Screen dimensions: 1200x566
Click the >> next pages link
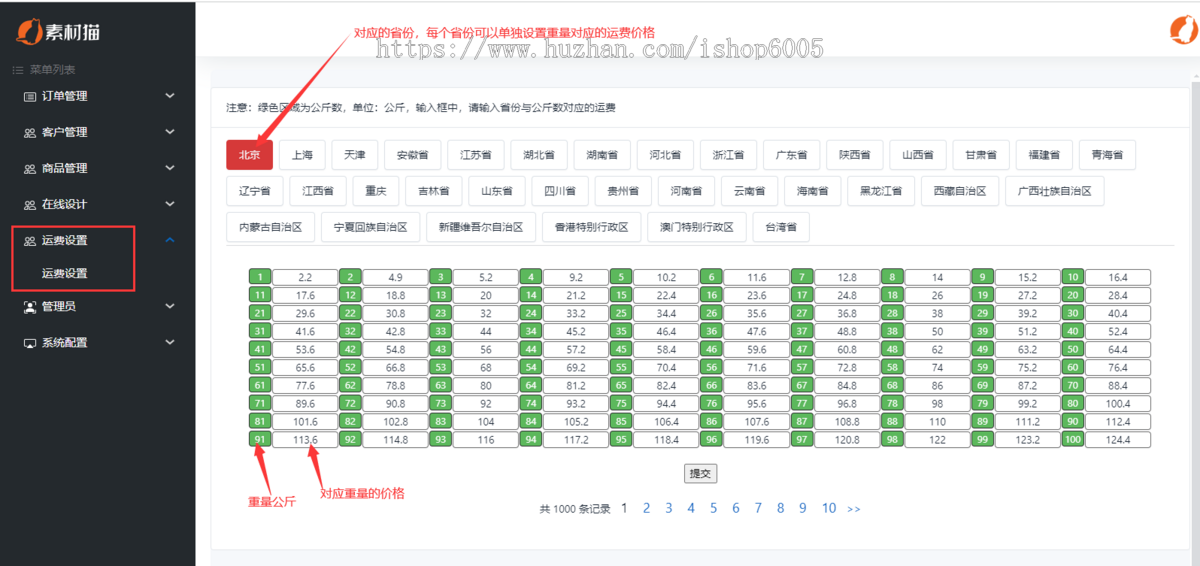point(853,509)
